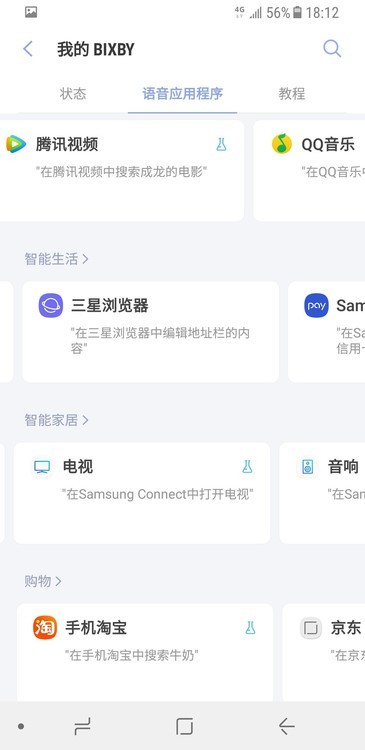The height and width of the screenshot is (750, 365).
Task: Tap the Samsung Pay icon
Action: tap(316, 305)
